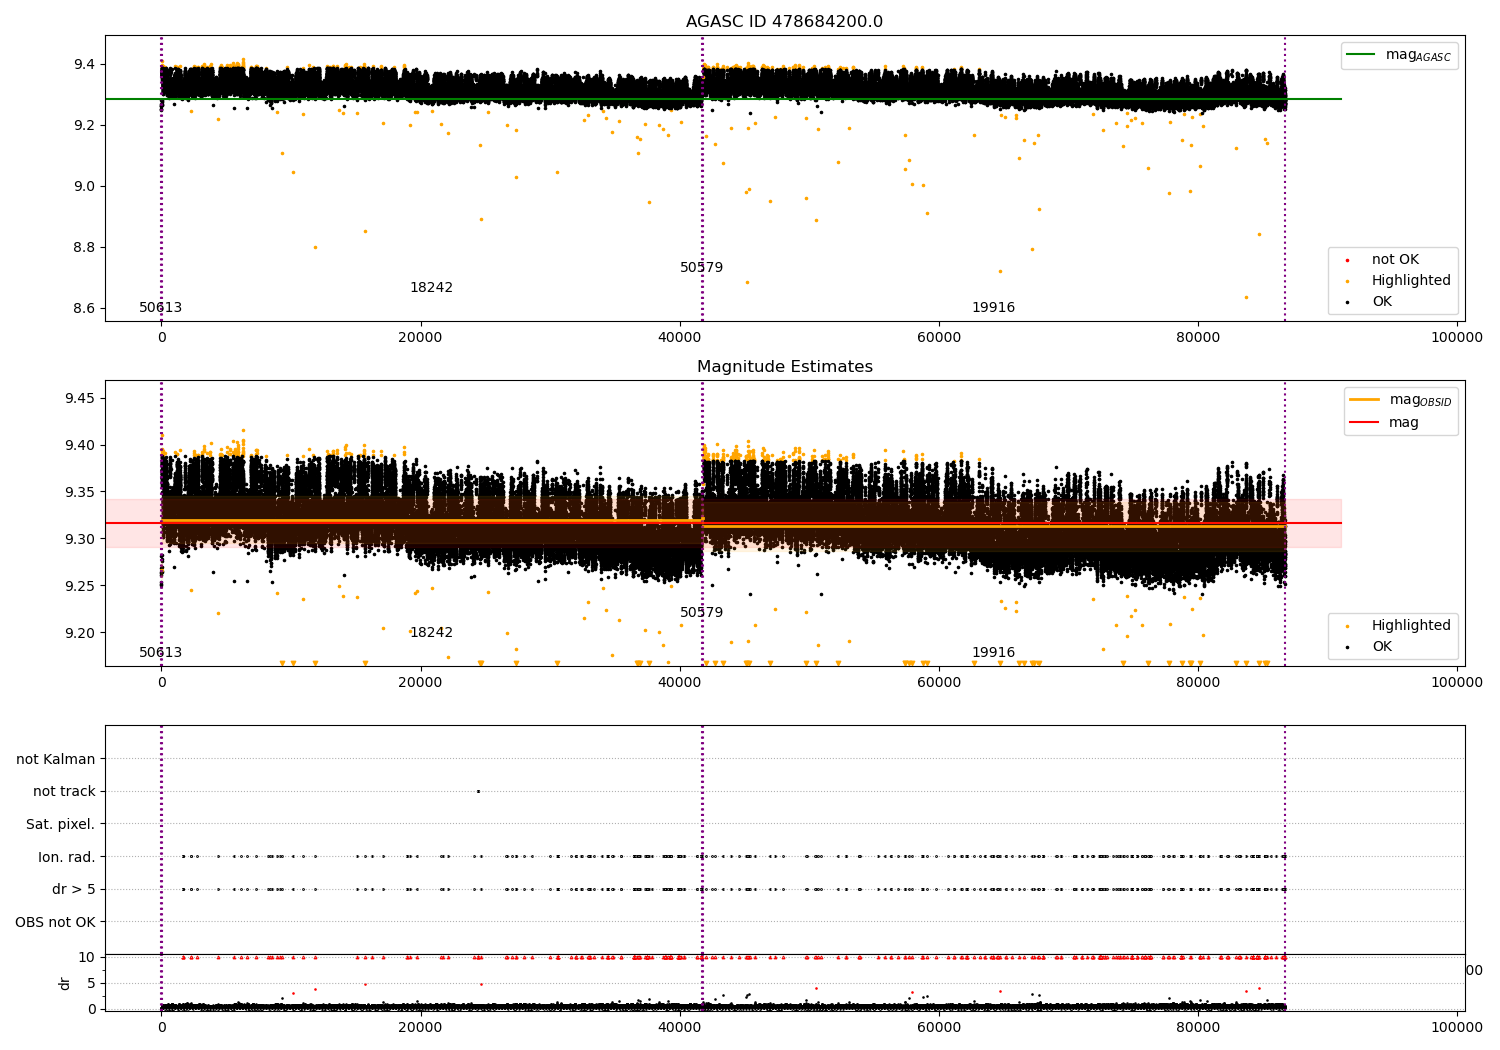Click the 'AGASC ID 478684200.0' plot title
This screenshot has height=1050, width=1500.
pyautogui.click(x=784, y=22)
